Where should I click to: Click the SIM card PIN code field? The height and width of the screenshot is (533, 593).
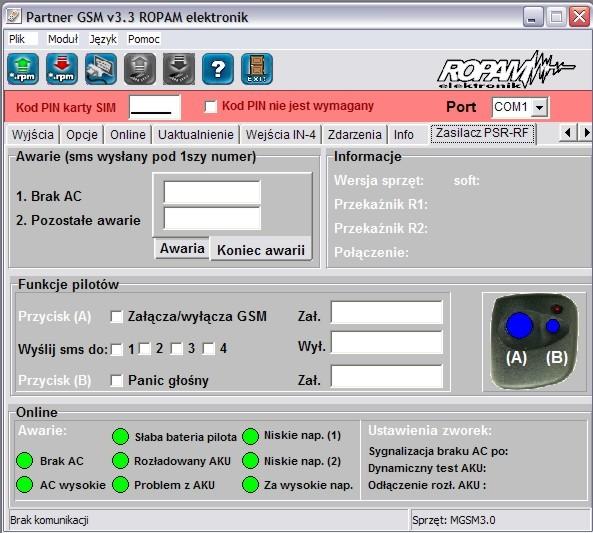coord(155,107)
